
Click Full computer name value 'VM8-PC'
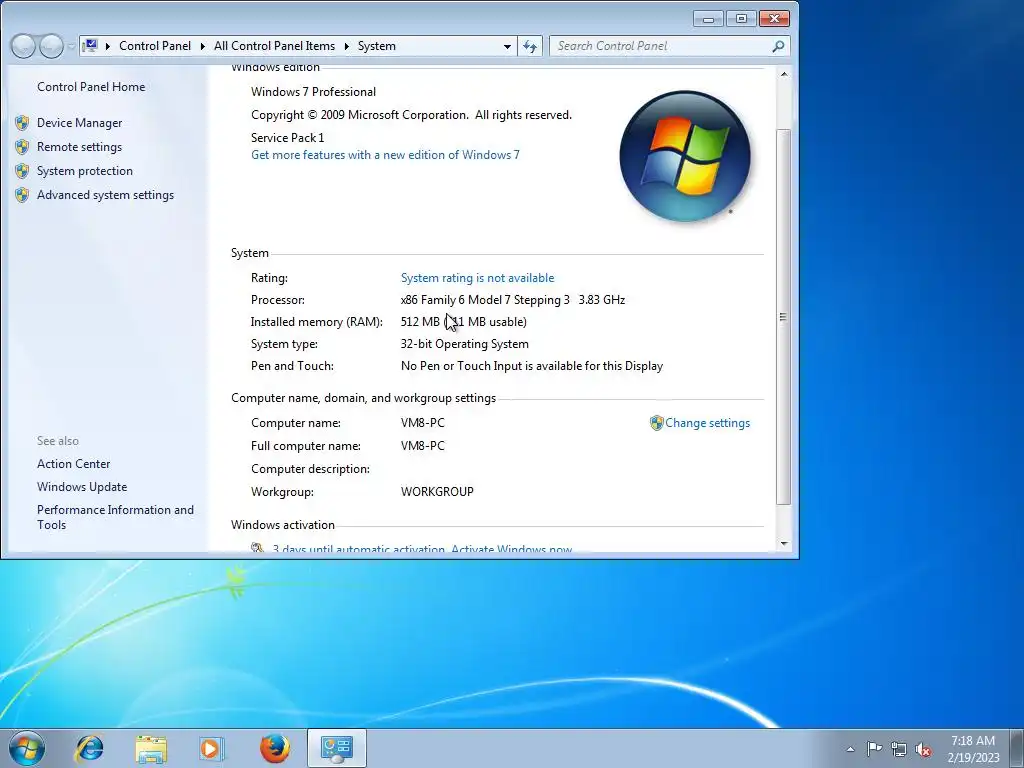click(x=423, y=446)
